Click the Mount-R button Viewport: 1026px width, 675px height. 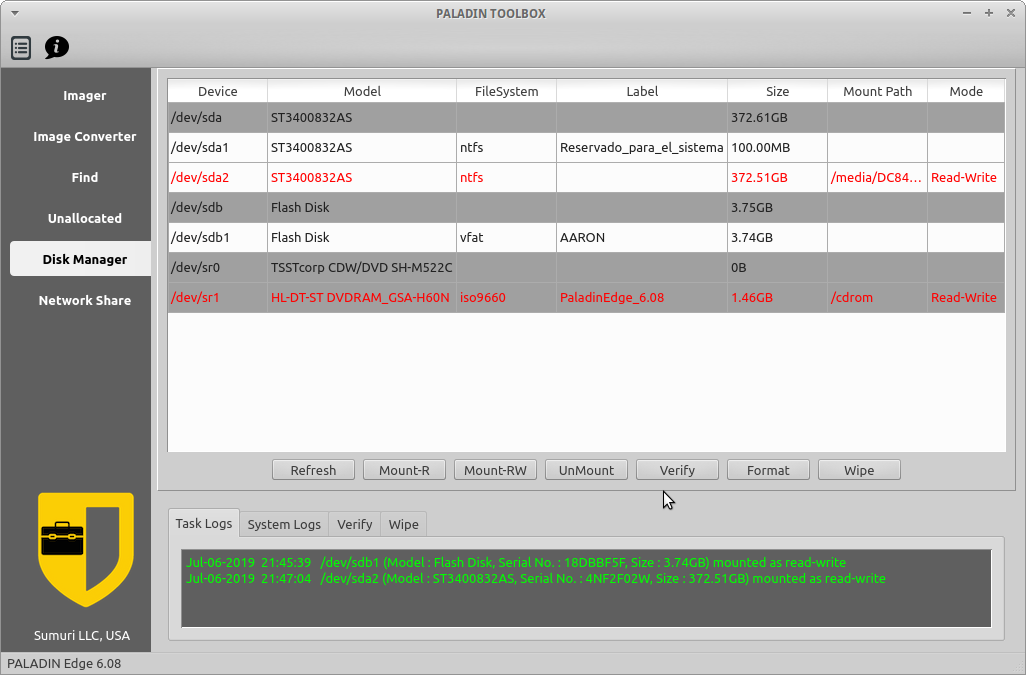click(x=404, y=470)
